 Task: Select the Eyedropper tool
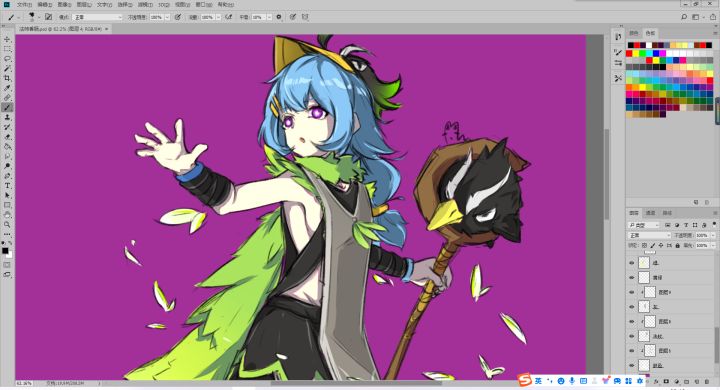click(7, 88)
